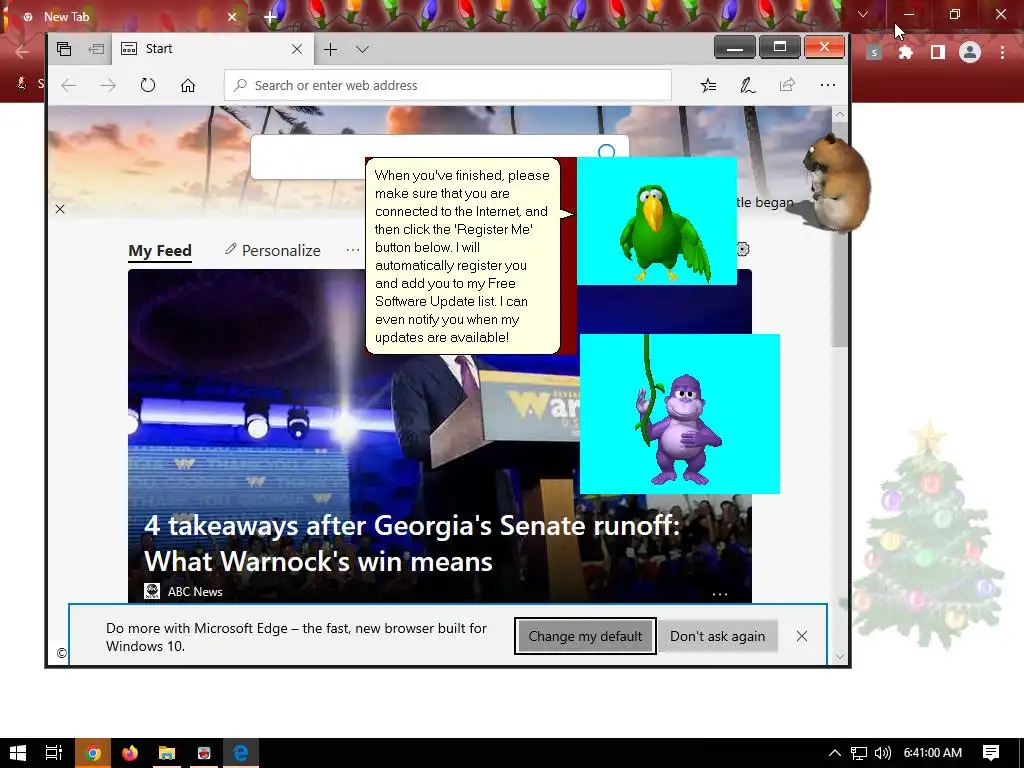Focus the Edge address bar
The image size is (1024, 768).
(448, 86)
